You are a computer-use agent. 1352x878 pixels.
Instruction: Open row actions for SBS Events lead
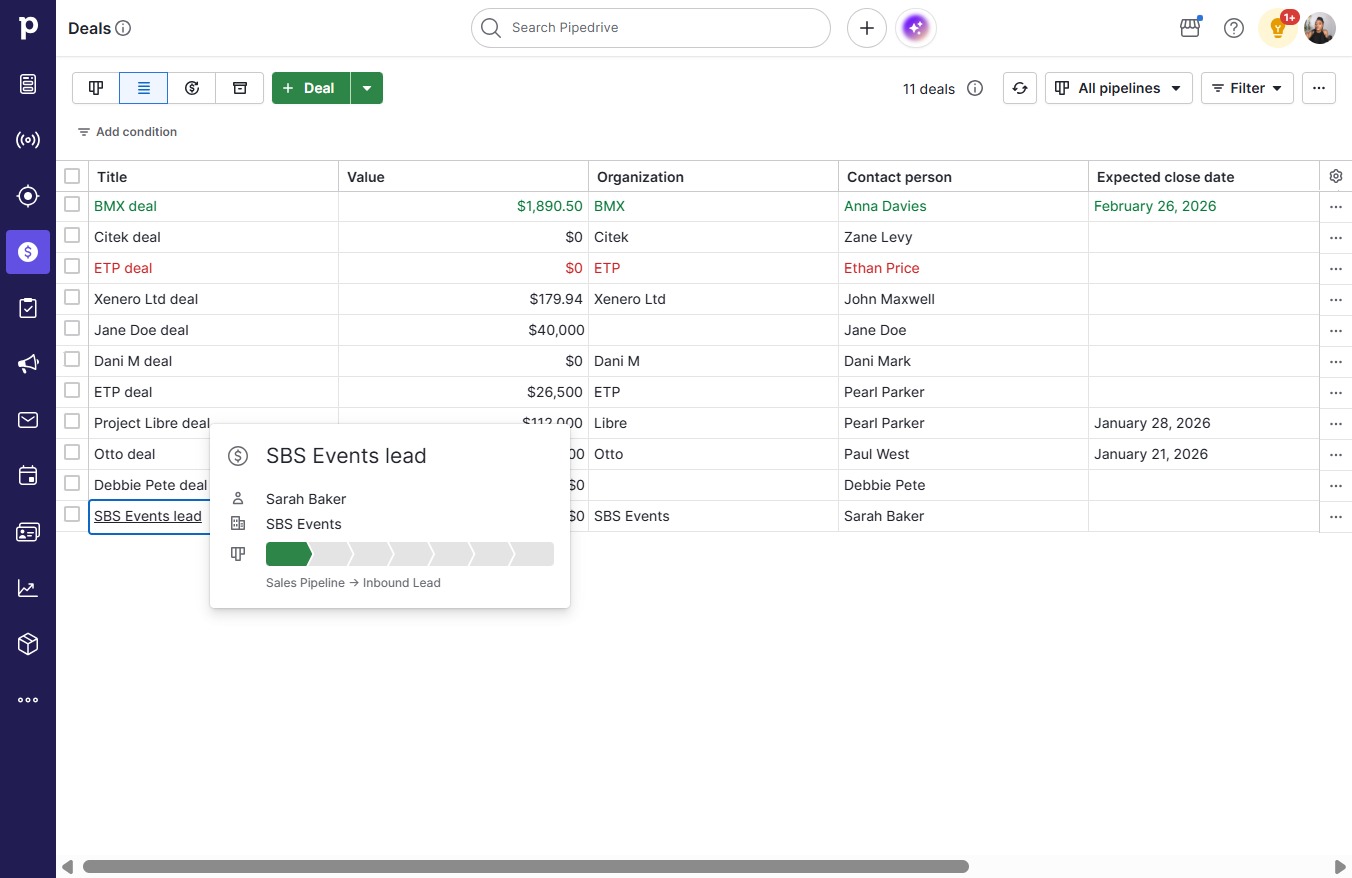pyautogui.click(x=1335, y=517)
